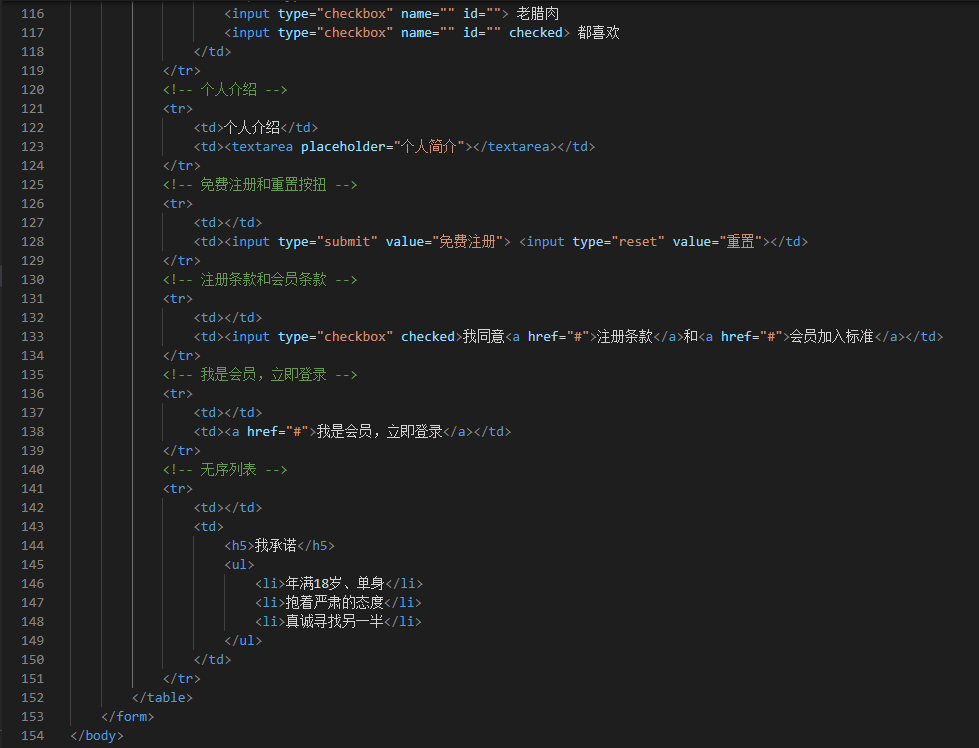Viewport: 979px width, 748px height.
Task: Click the anchor text 注册条款 on line 133
Action: point(624,337)
